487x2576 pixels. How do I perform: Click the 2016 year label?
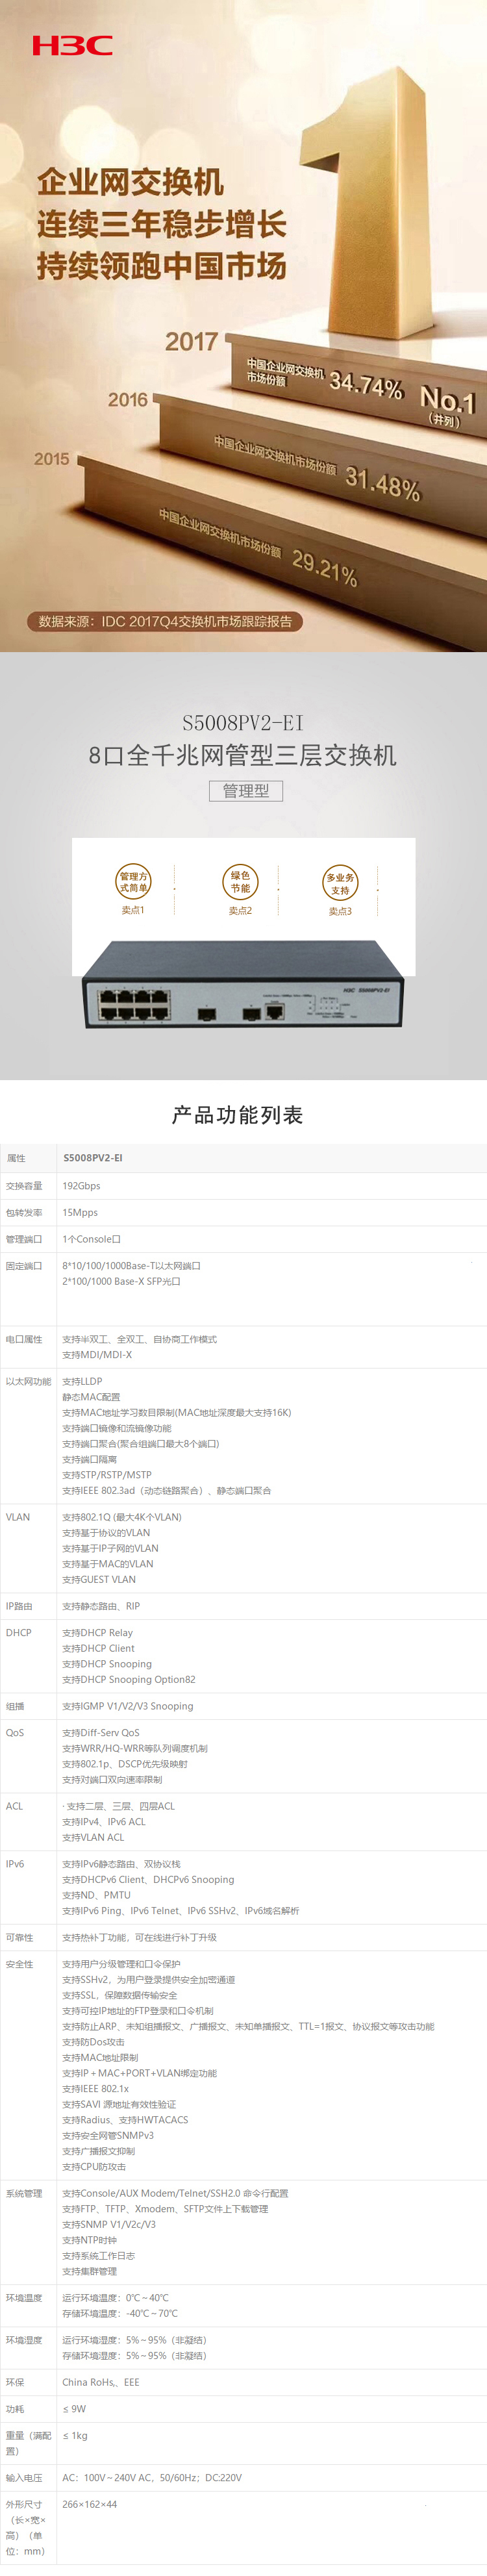(127, 399)
